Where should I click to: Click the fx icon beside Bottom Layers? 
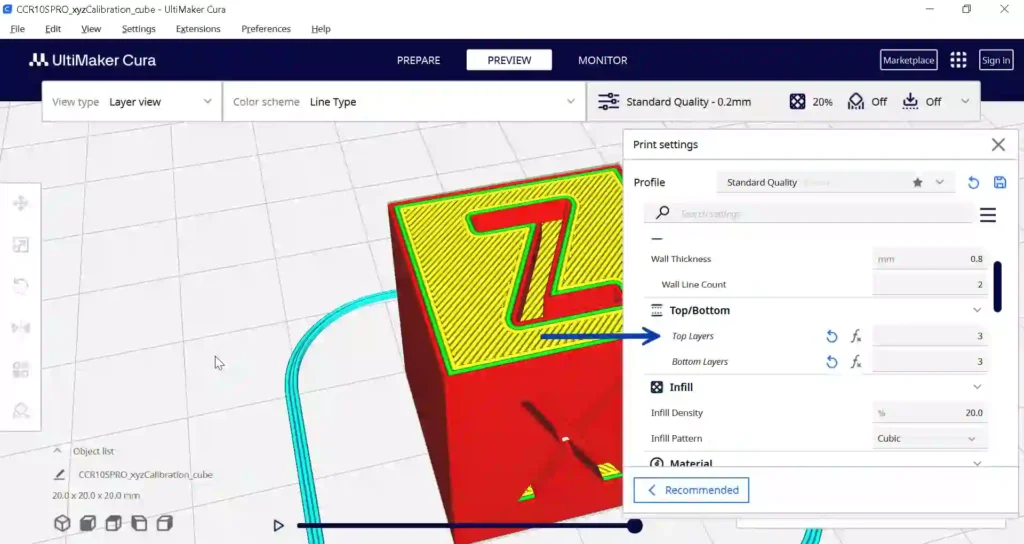point(856,362)
